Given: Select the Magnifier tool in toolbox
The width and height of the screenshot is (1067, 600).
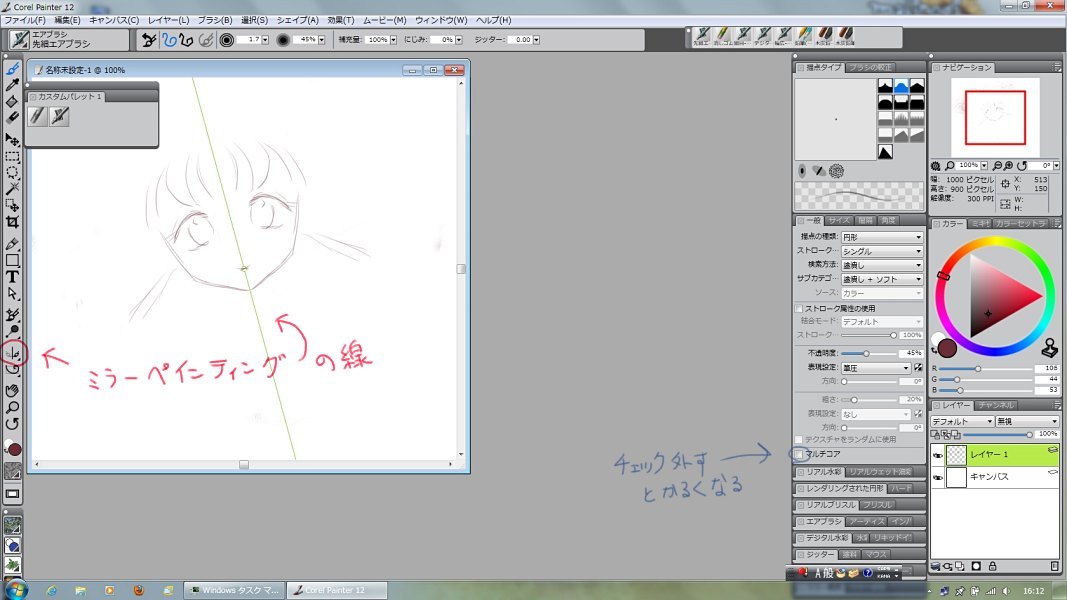Looking at the screenshot, I should point(13,407).
